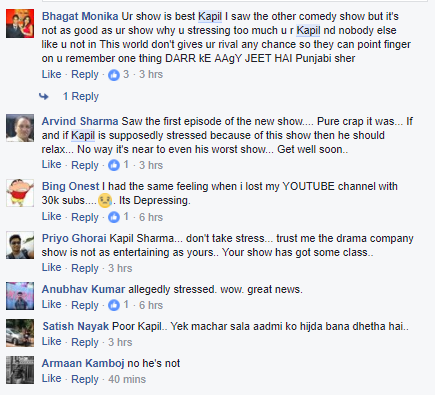Like Armaan Kamboj's comment
This screenshot has height=395, width=435.
51,379
